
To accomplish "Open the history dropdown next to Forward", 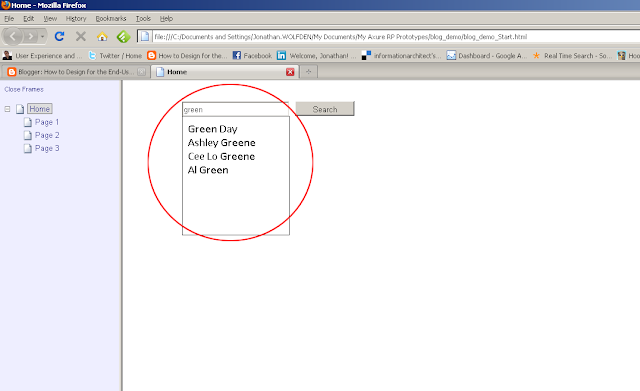I will pos(42,37).
